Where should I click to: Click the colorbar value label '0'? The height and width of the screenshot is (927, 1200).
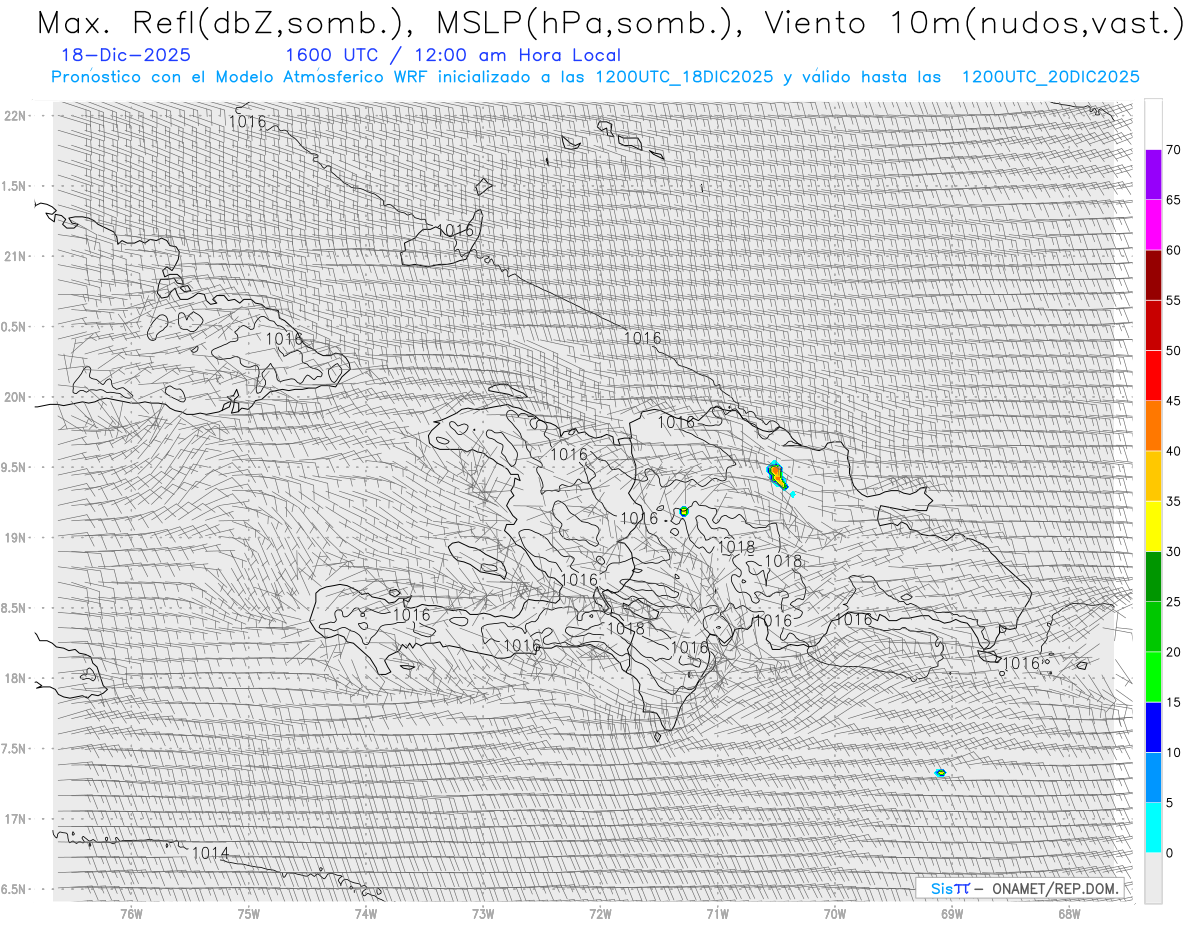click(1170, 853)
